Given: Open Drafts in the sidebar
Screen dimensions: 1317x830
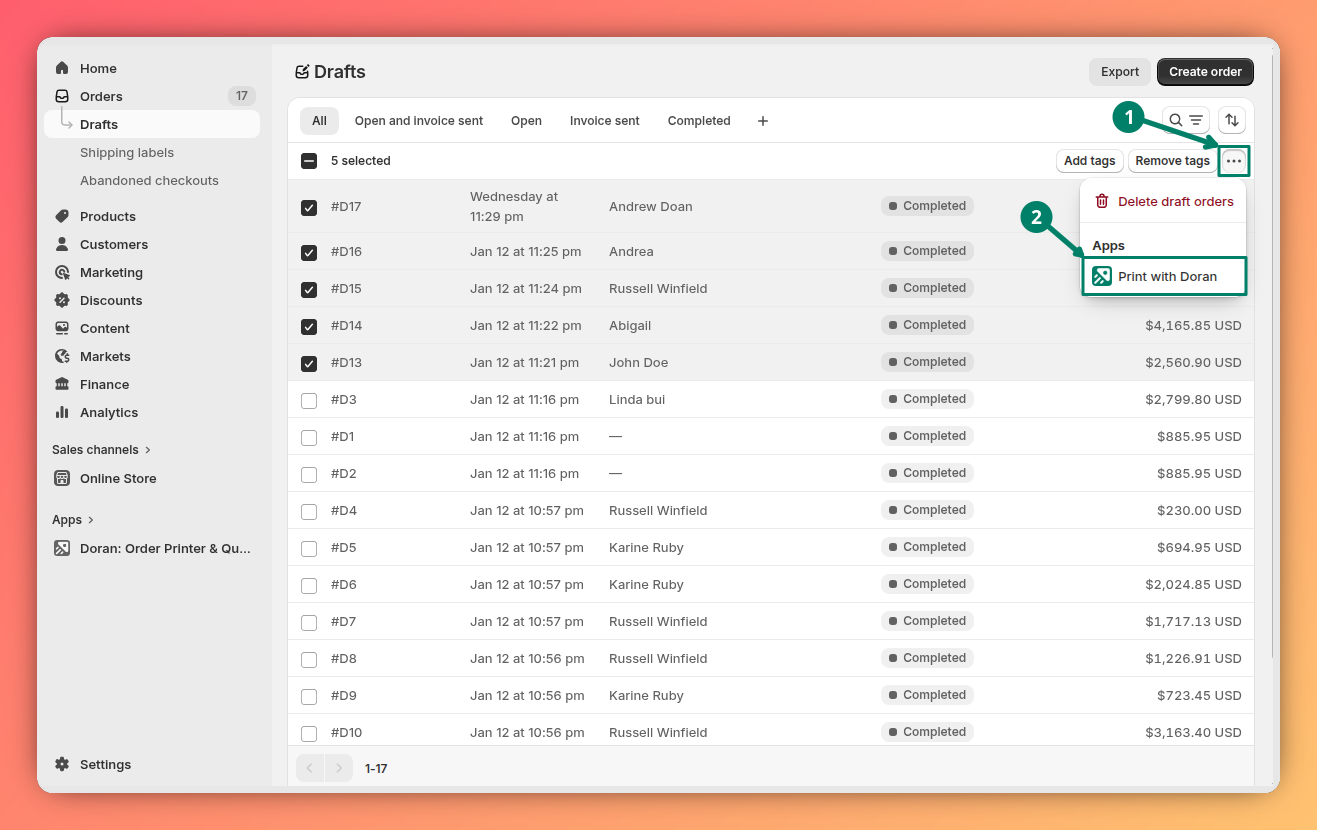Looking at the screenshot, I should (x=152, y=124).
